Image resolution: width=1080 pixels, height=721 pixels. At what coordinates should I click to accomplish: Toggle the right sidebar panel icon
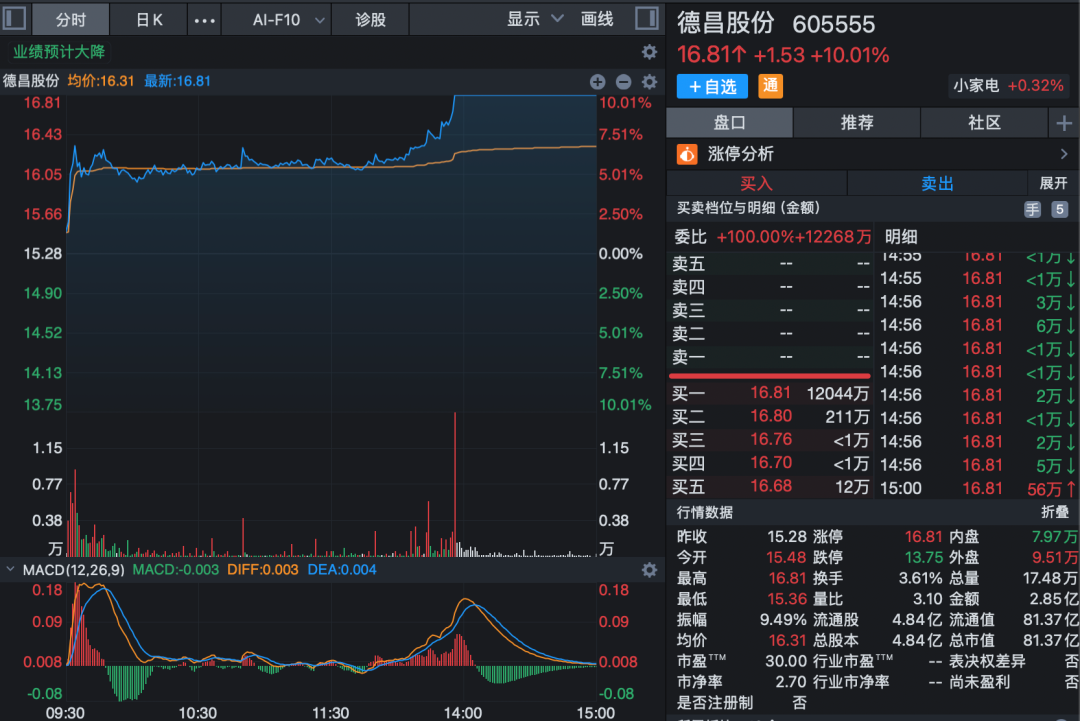[x=647, y=19]
